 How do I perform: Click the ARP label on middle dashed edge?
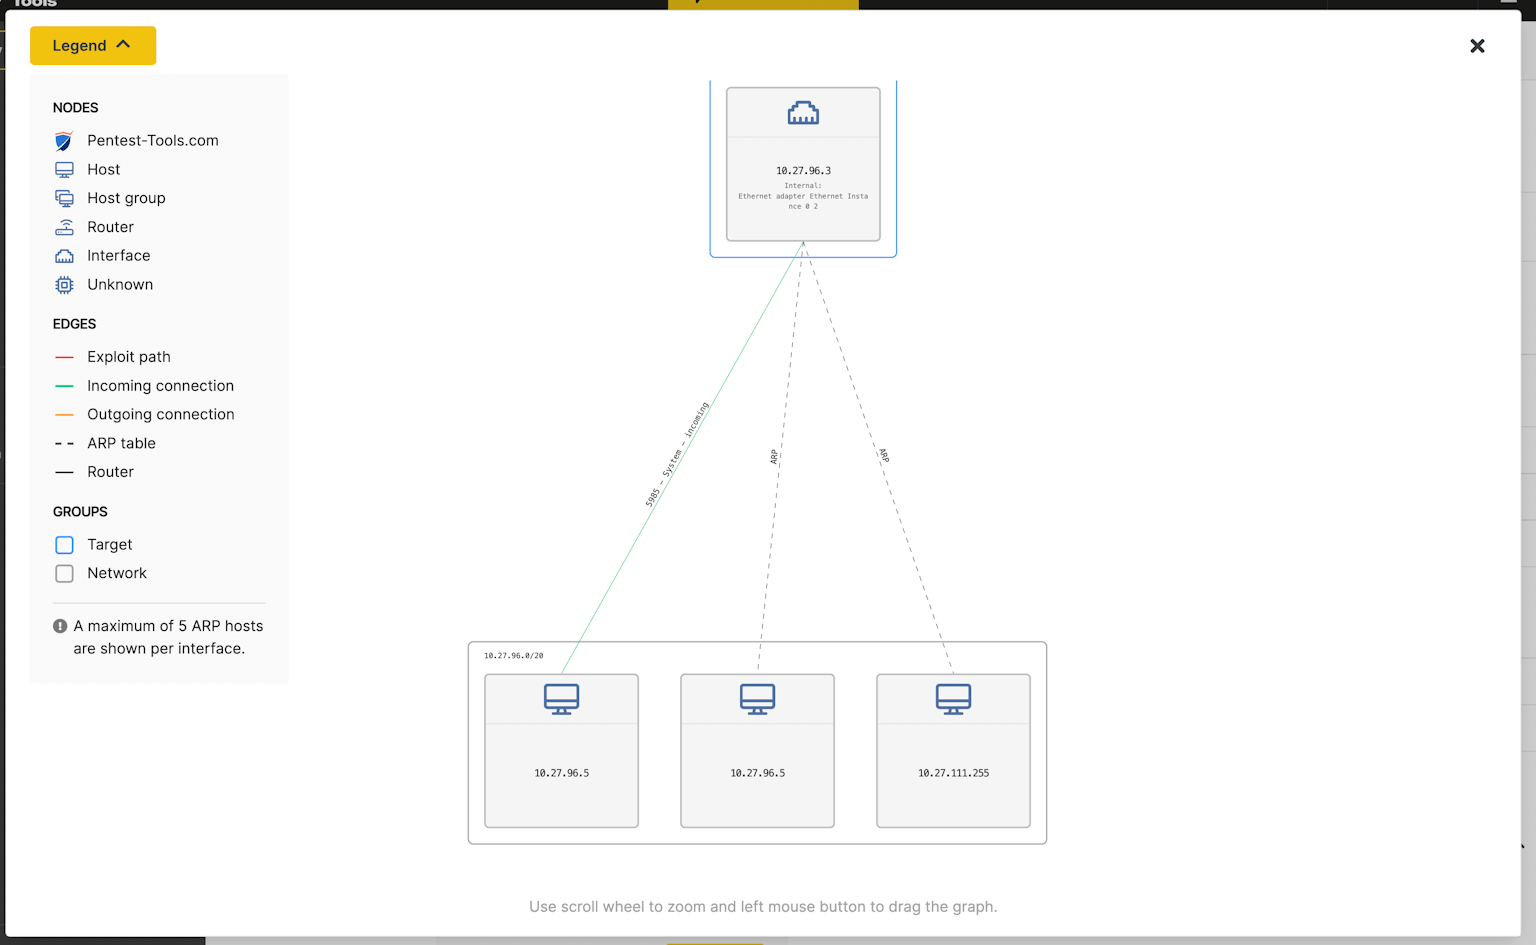click(774, 457)
